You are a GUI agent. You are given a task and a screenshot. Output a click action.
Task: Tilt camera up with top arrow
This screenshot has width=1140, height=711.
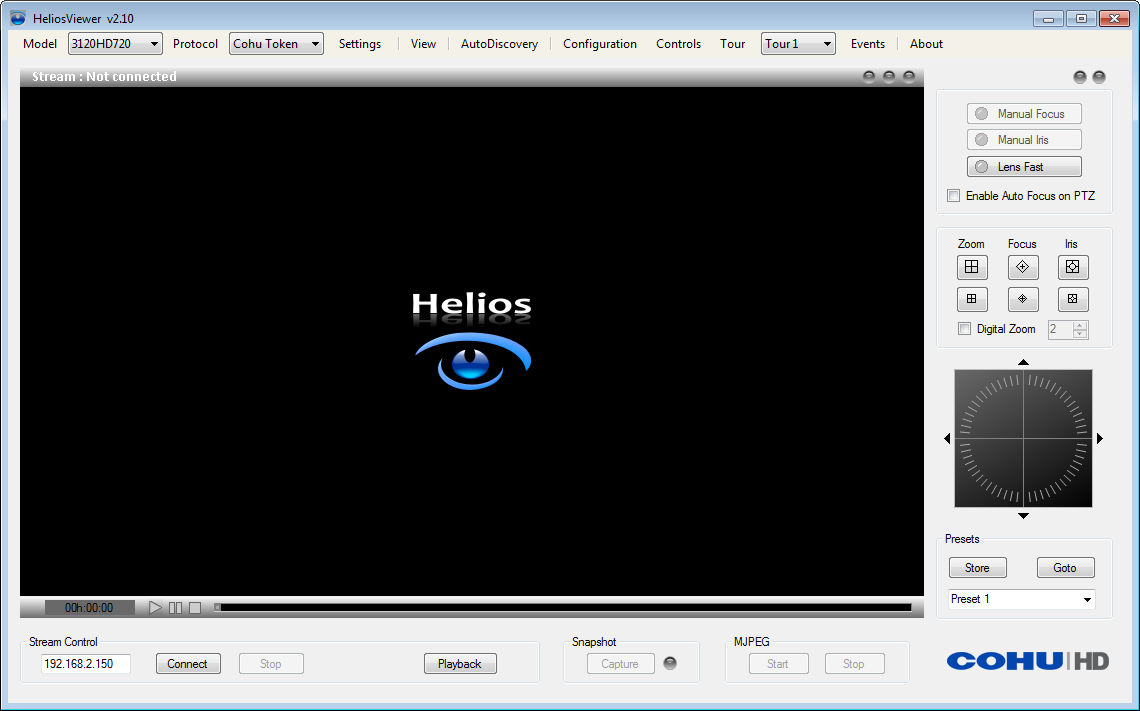[x=1023, y=361]
